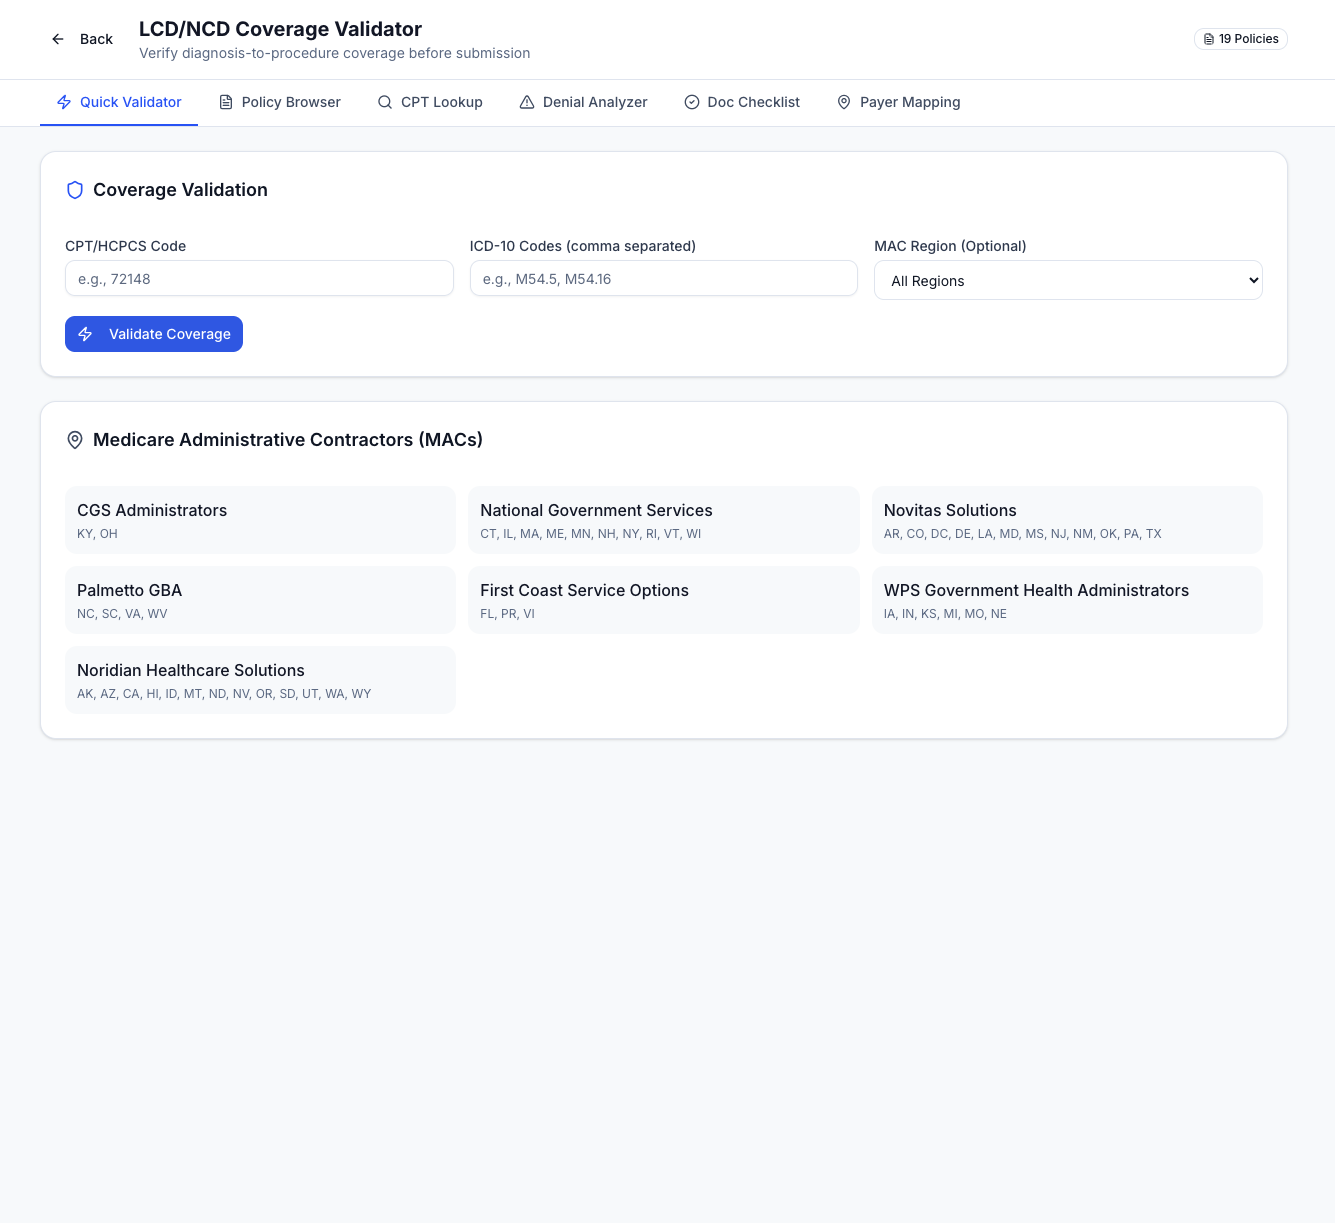Screen dimensions: 1335x1223
Task: Click the MAC Region (Optional) label
Action: click(x=950, y=246)
